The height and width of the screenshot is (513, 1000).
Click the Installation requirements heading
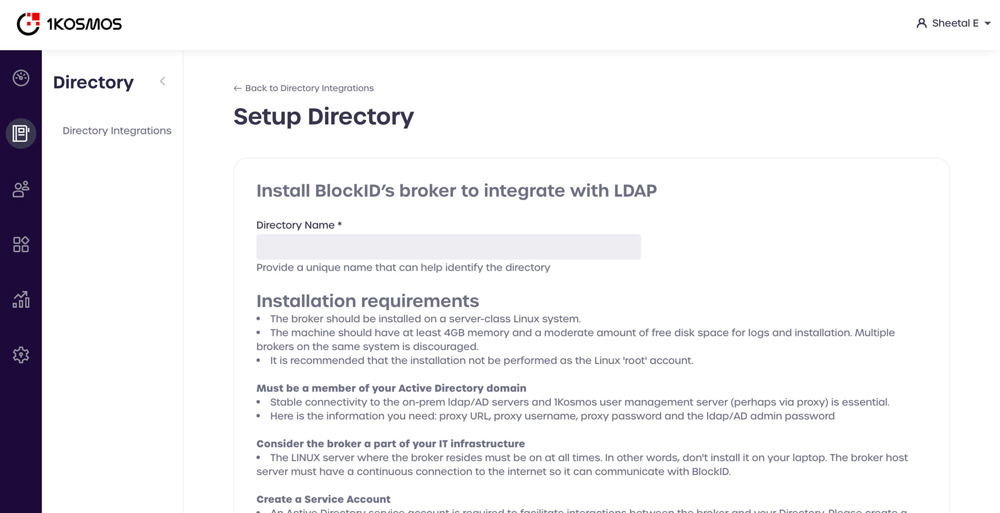367,301
